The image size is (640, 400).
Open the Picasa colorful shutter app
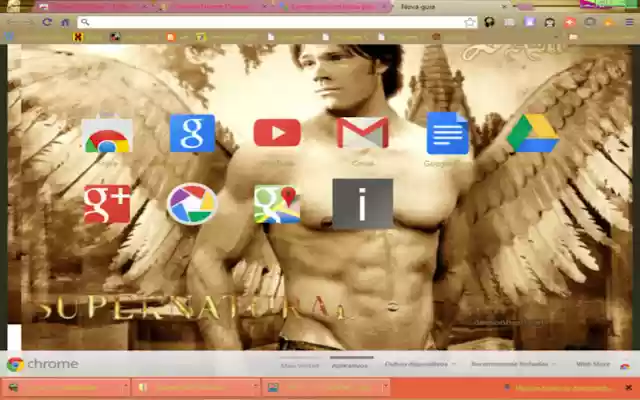(192, 204)
